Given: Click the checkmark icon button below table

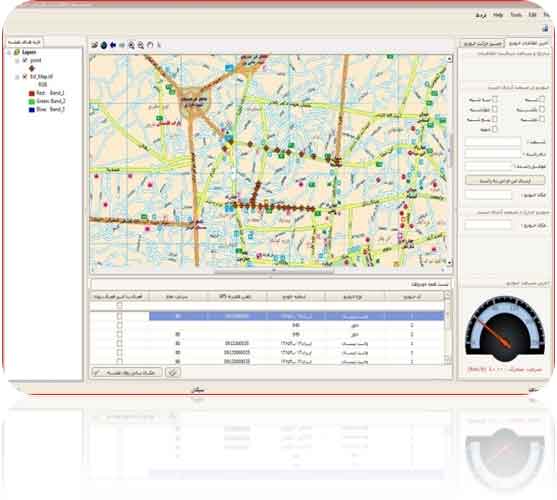Looking at the screenshot, I should pyautogui.click(x=173, y=372).
